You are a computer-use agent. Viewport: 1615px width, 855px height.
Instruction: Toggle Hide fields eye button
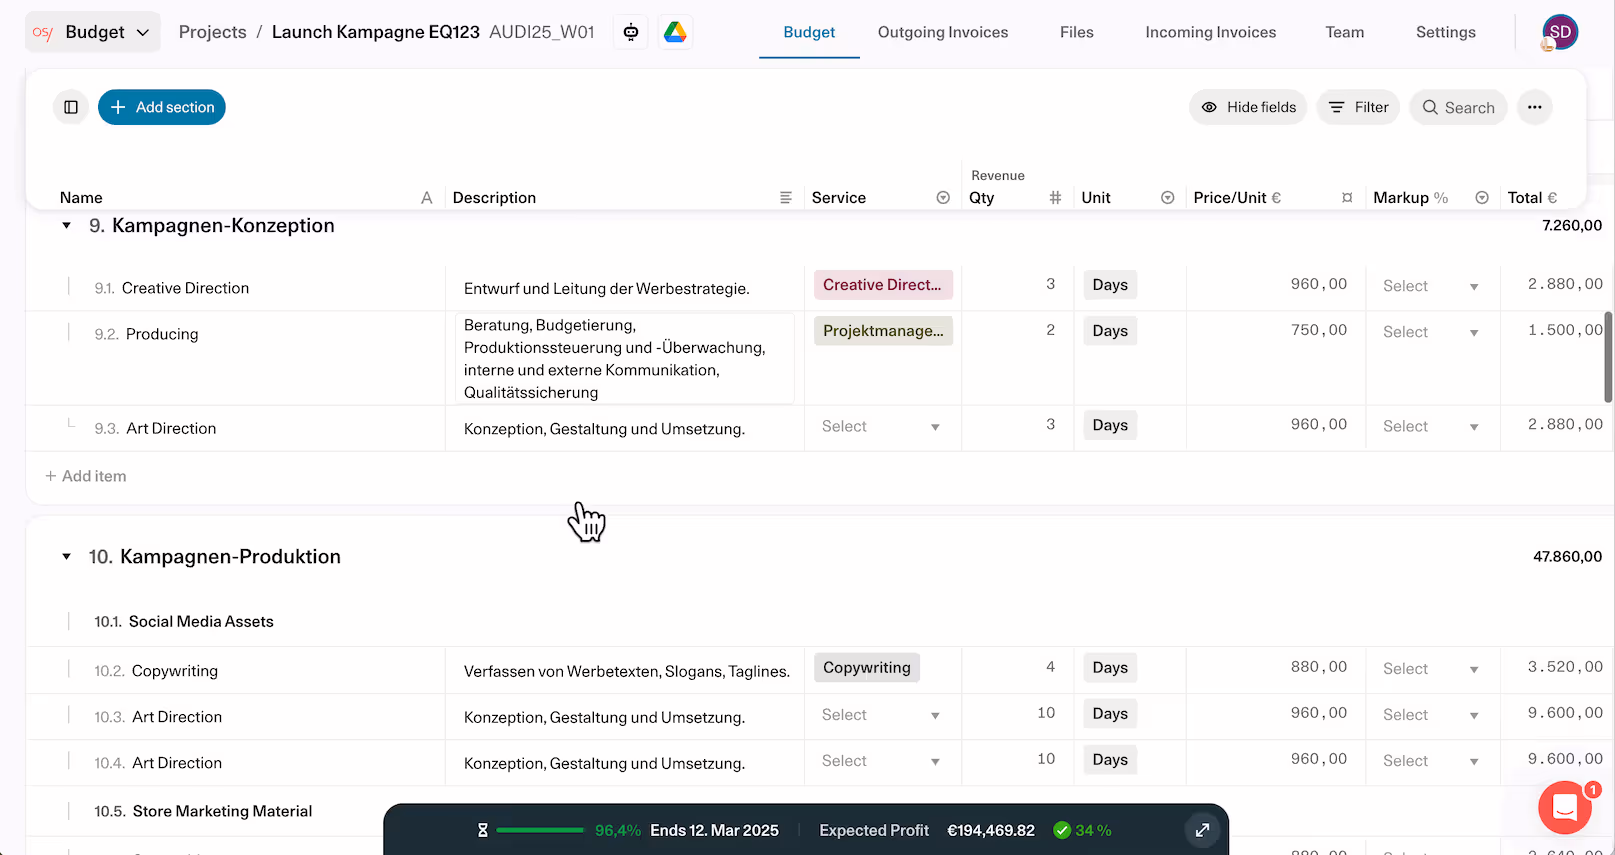coord(1248,107)
